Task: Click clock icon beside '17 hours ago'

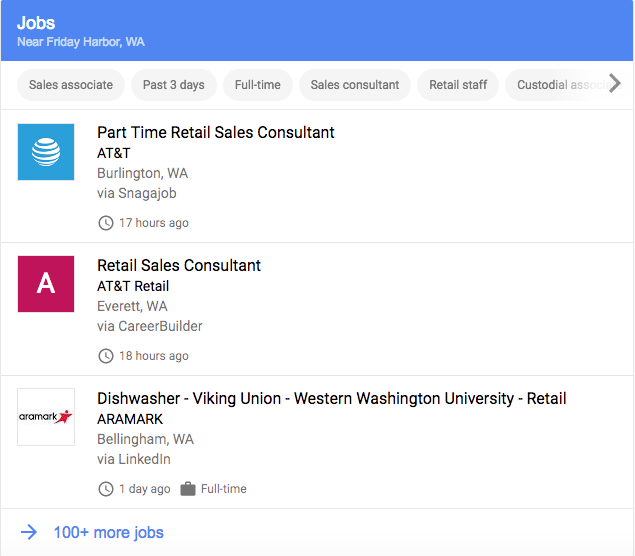Action: click(x=106, y=223)
